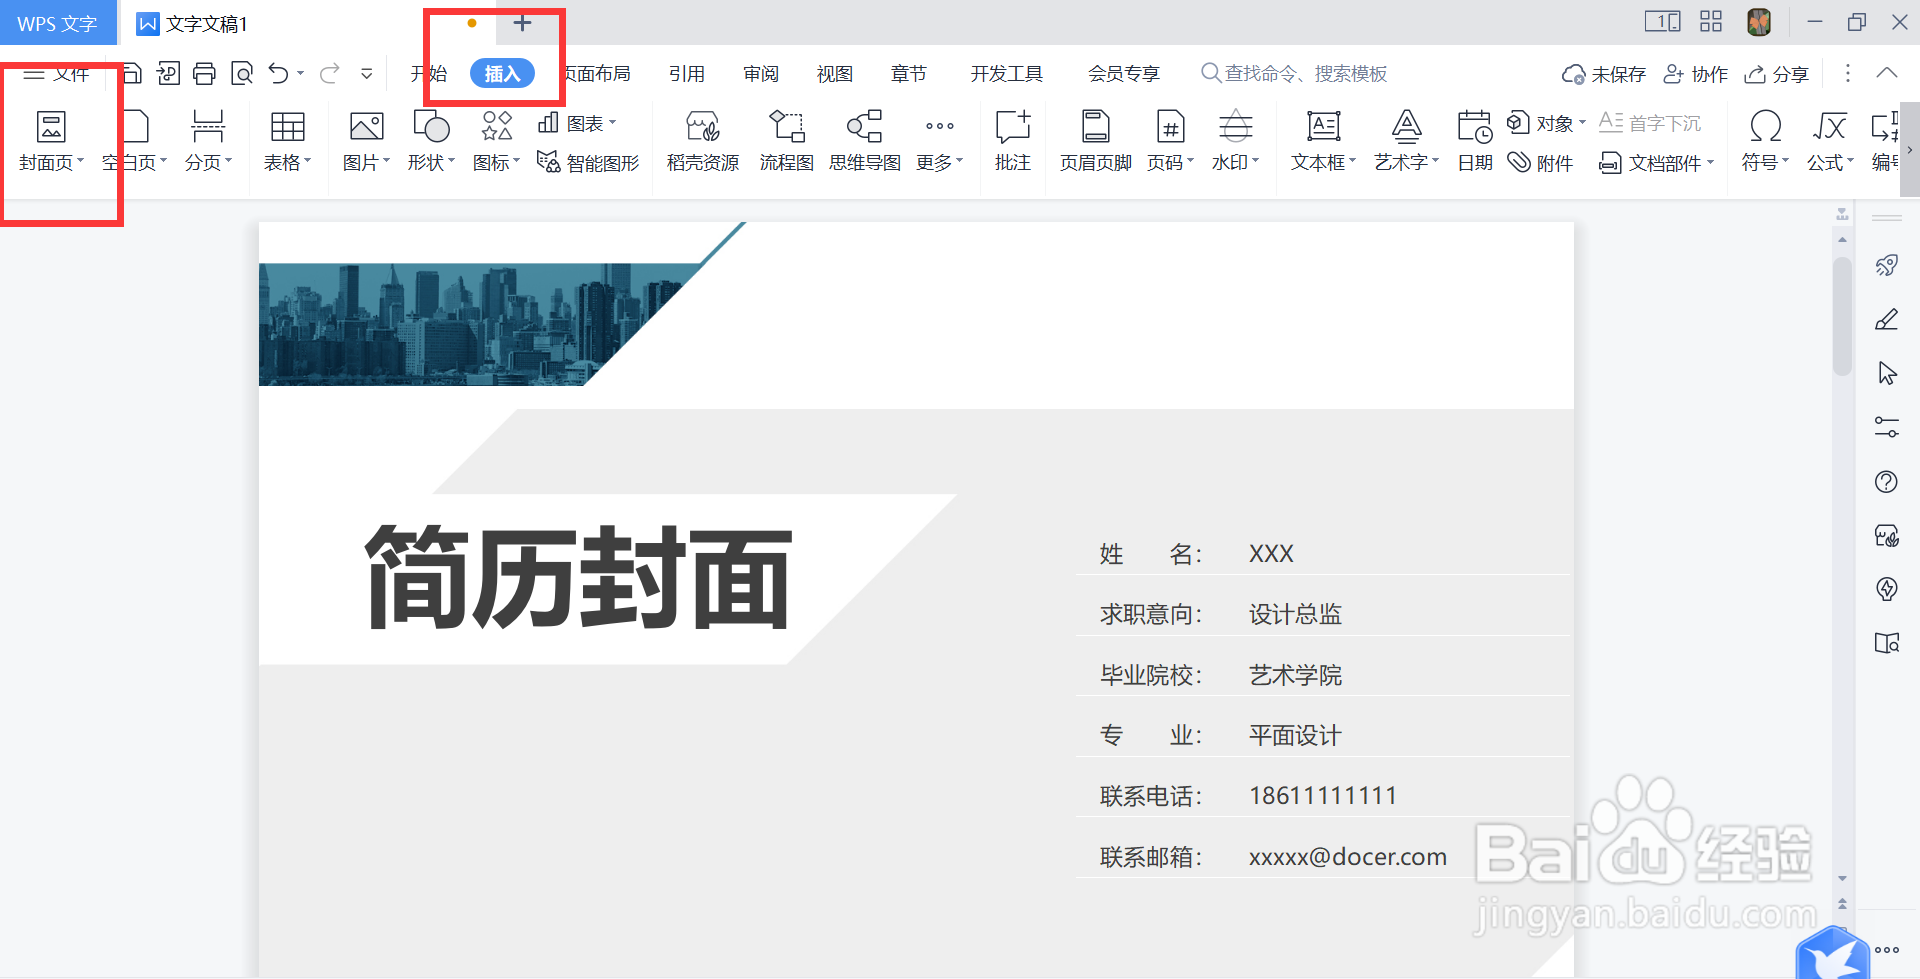The height and width of the screenshot is (979, 1920).
Task: Switch to the 引用 references tab
Action: [x=687, y=73]
